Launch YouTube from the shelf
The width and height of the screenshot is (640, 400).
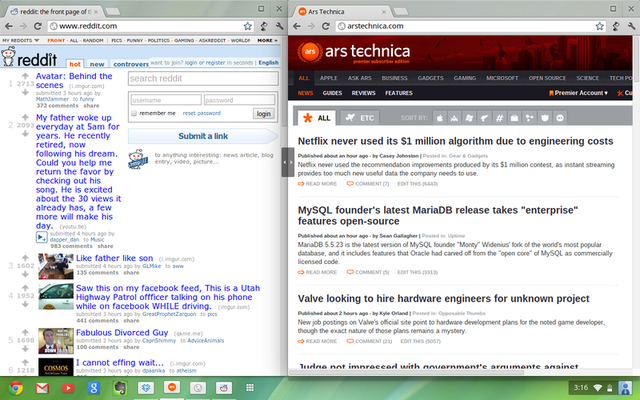68,388
